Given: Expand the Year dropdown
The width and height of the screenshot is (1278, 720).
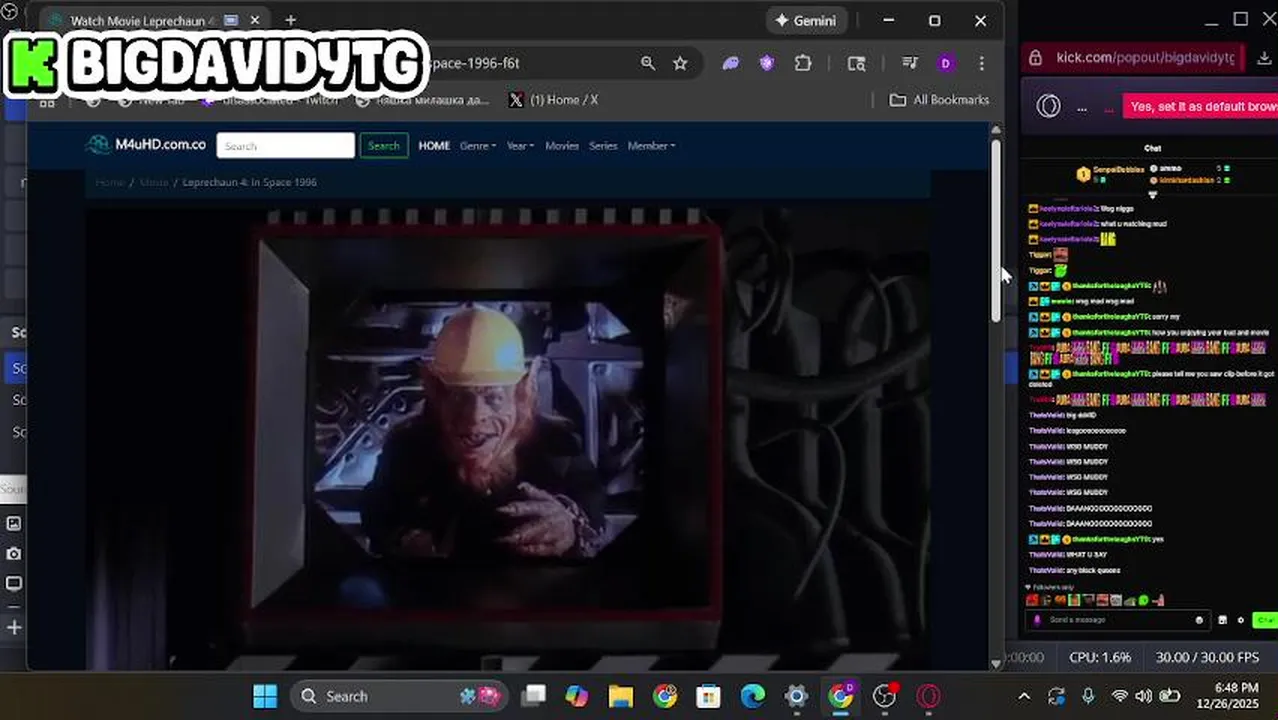Looking at the screenshot, I should click(x=520, y=146).
